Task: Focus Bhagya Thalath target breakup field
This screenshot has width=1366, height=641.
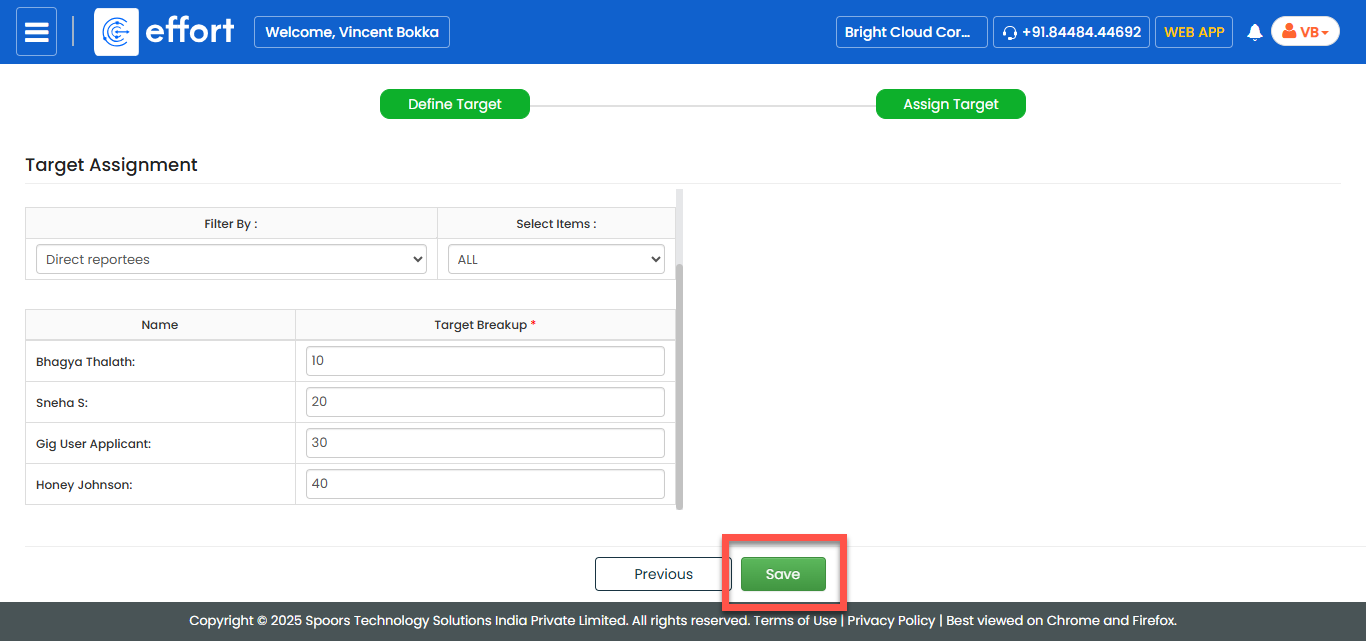Action: [x=485, y=361]
